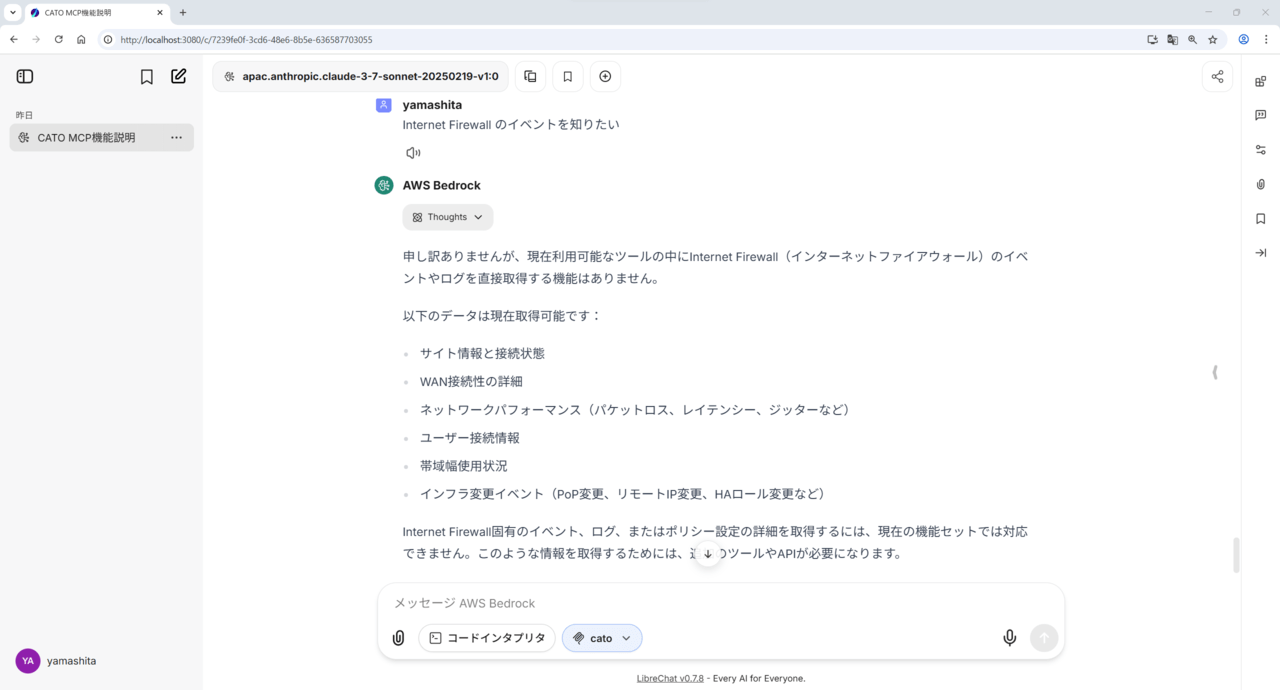1280x690 pixels.
Task: Collapse the left chat sidebar
Action: (25, 77)
